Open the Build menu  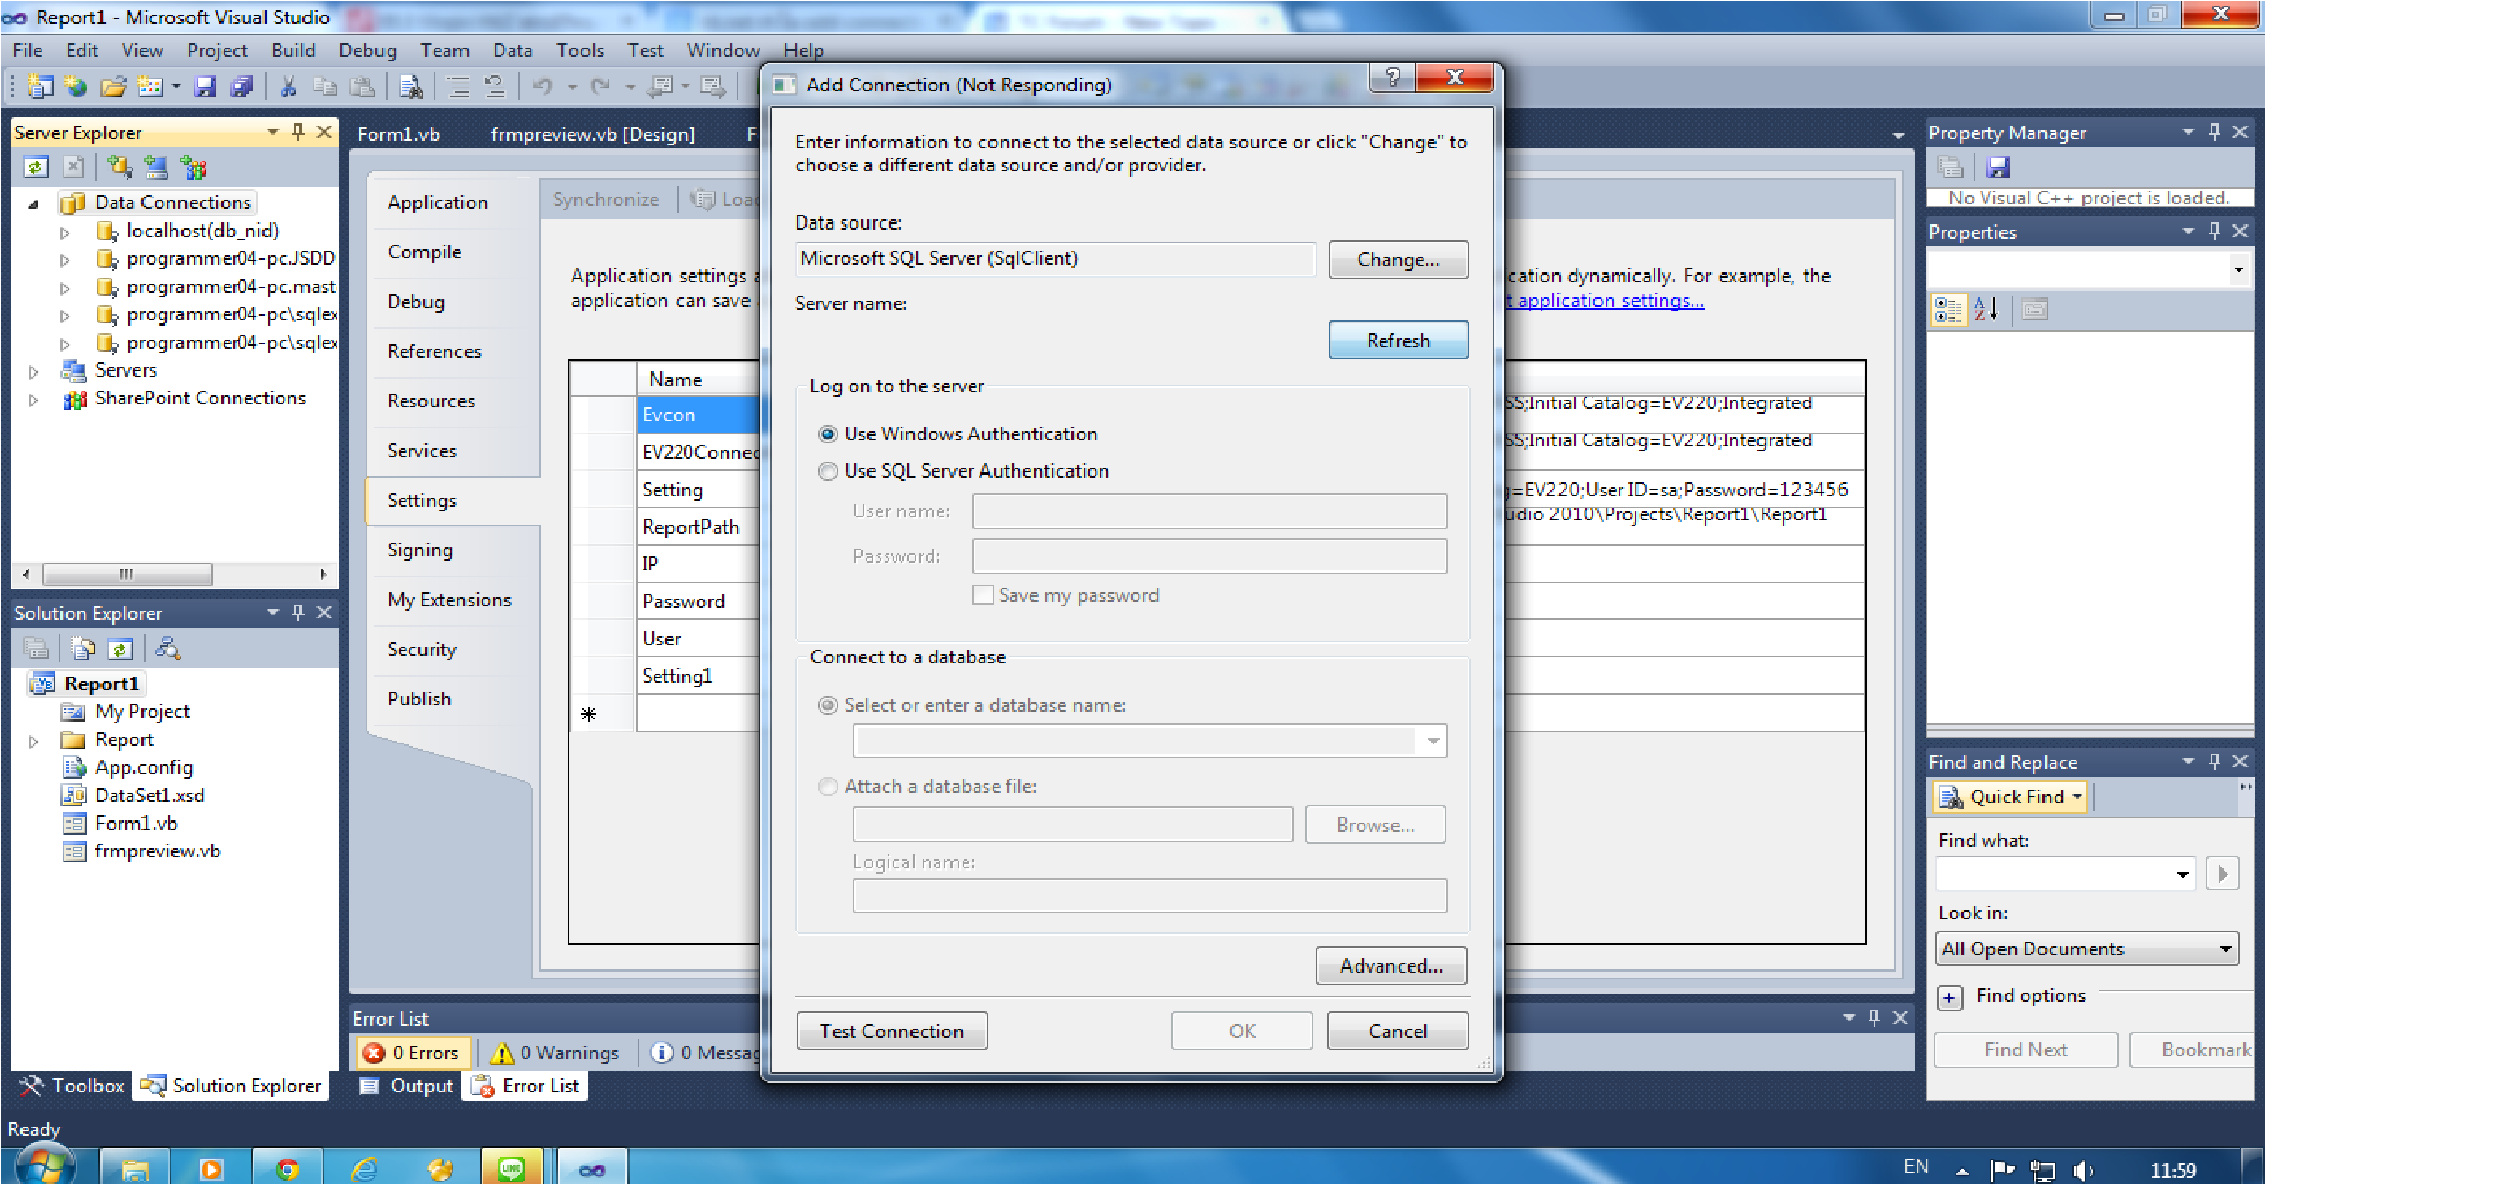pos(293,50)
